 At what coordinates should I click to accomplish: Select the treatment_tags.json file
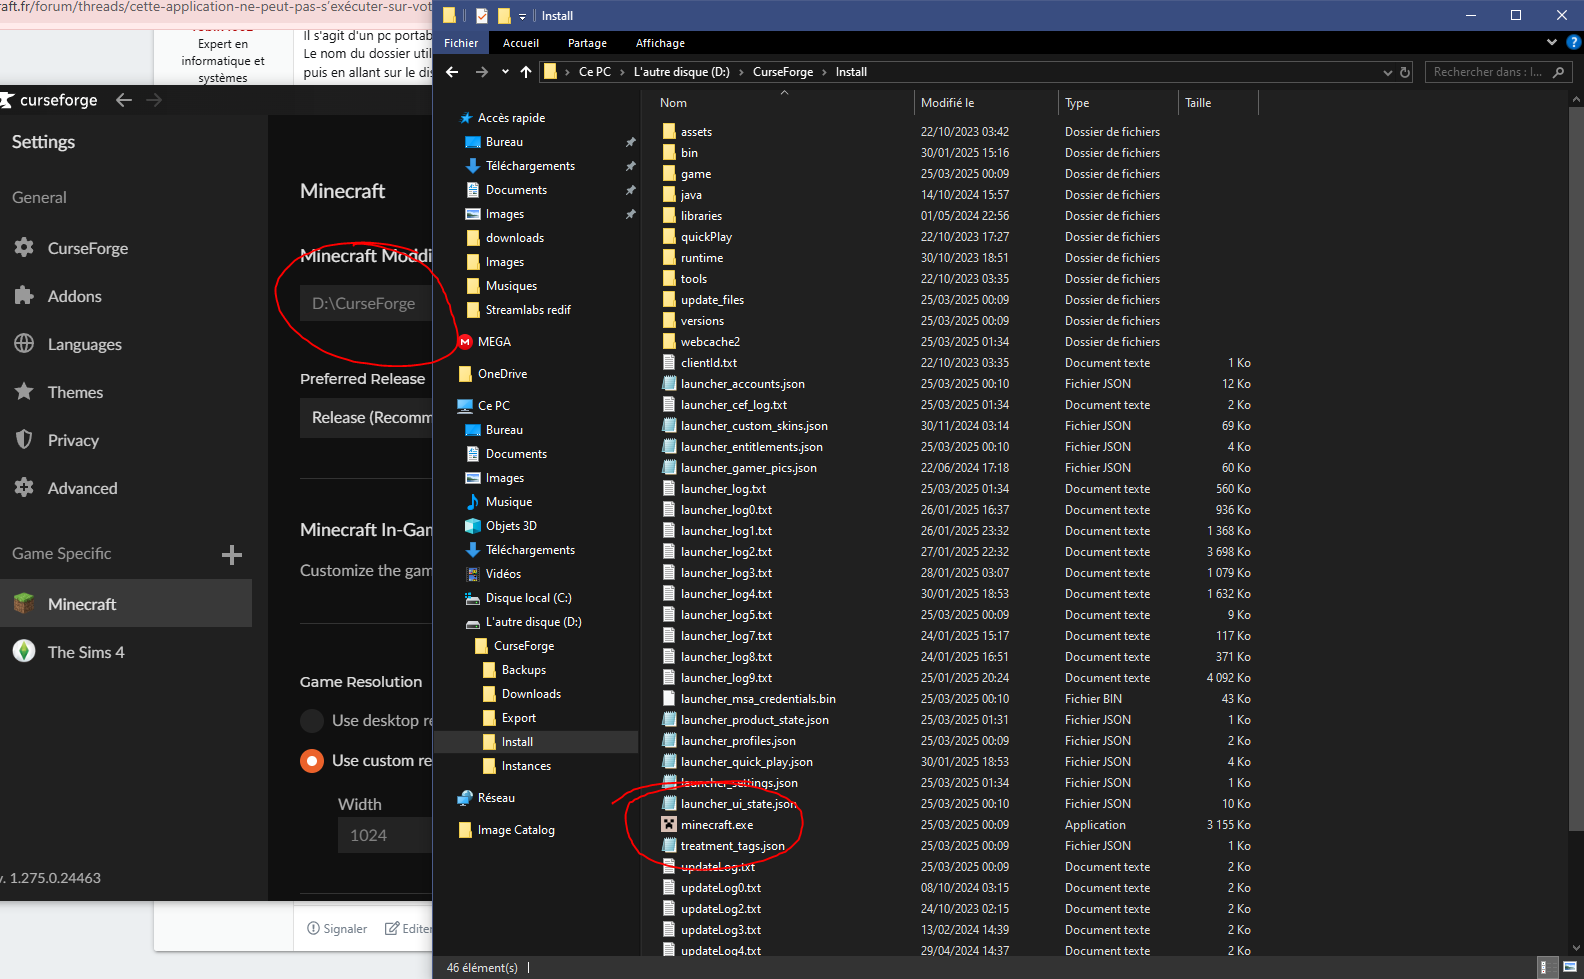pos(733,846)
